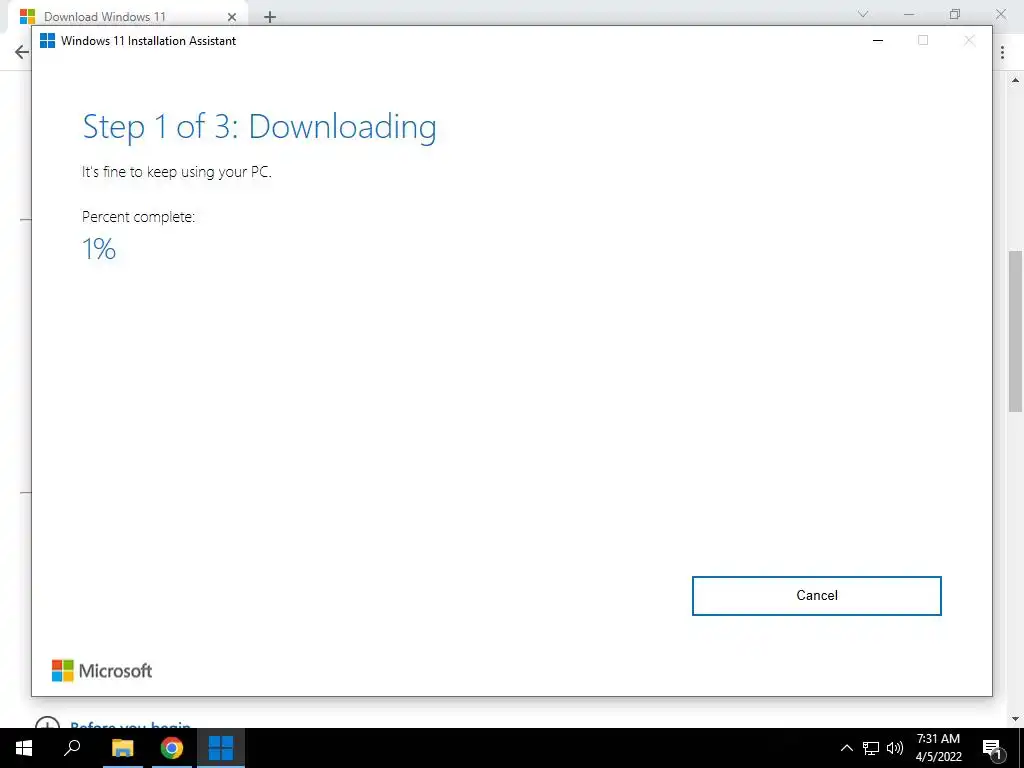Cancel the Windows 11 download
The height and width of the screenshot is (768, 1024).
[x=816, y=596]
